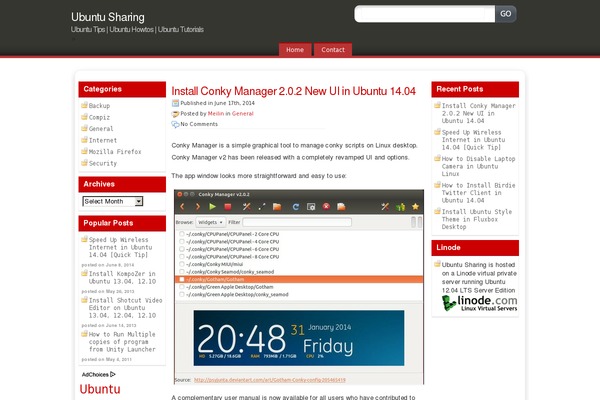
Task: Click the red Ubuntu ad heading
Action: [100, 389]
